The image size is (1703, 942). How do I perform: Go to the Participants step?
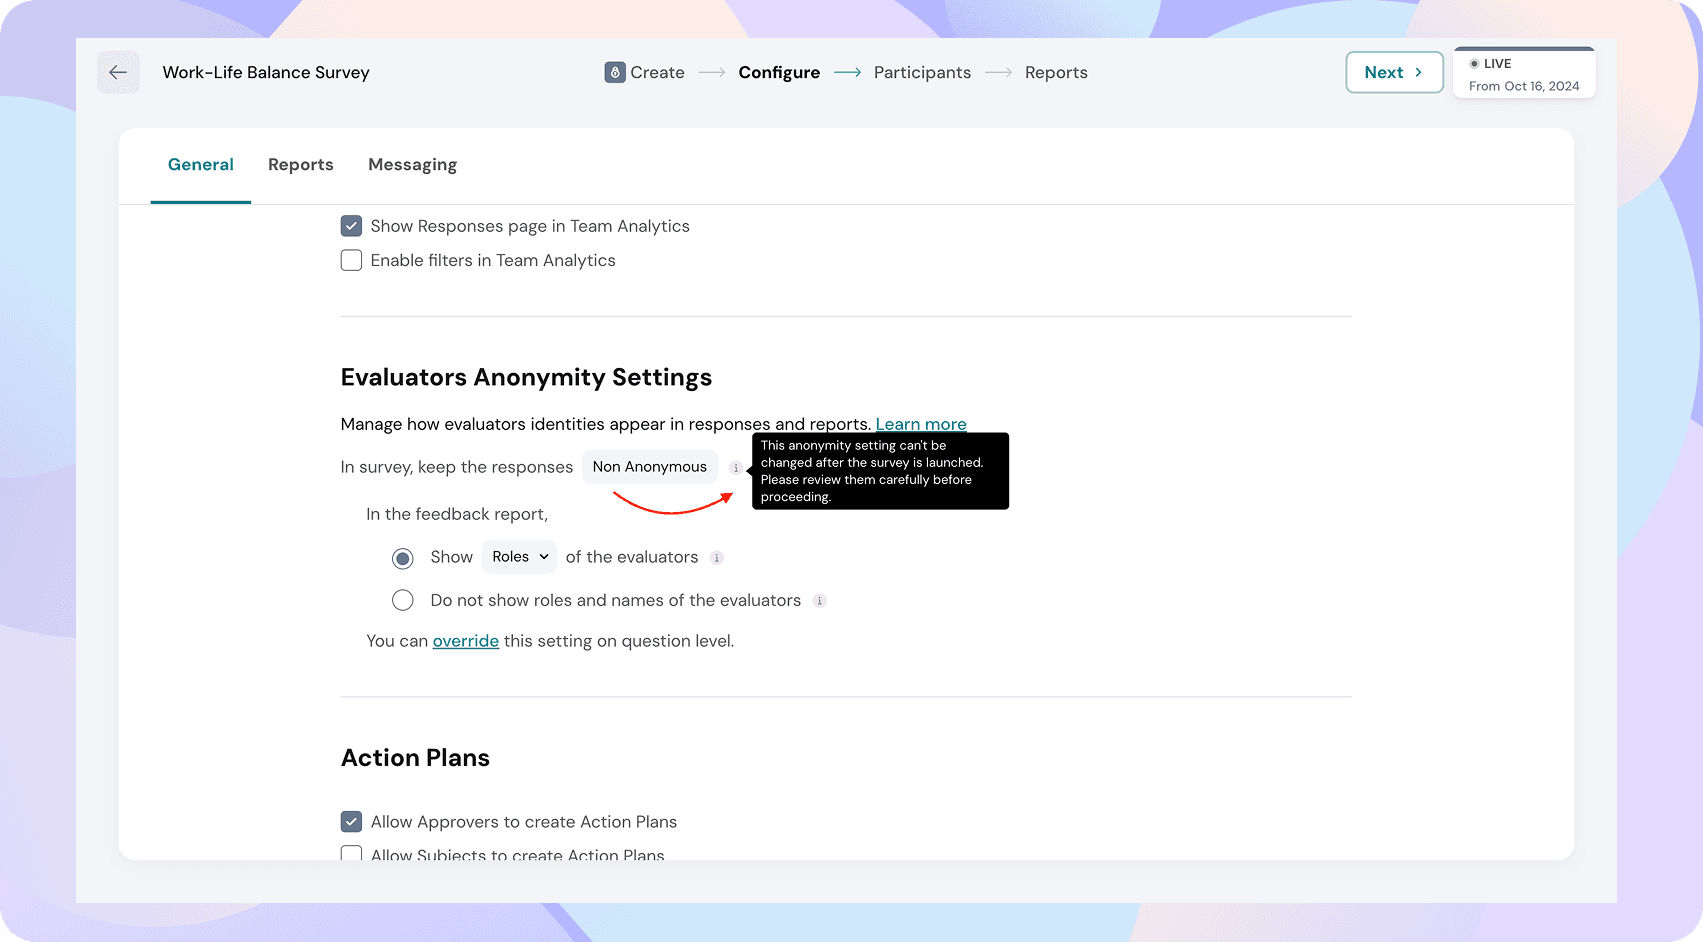(921, 72)
